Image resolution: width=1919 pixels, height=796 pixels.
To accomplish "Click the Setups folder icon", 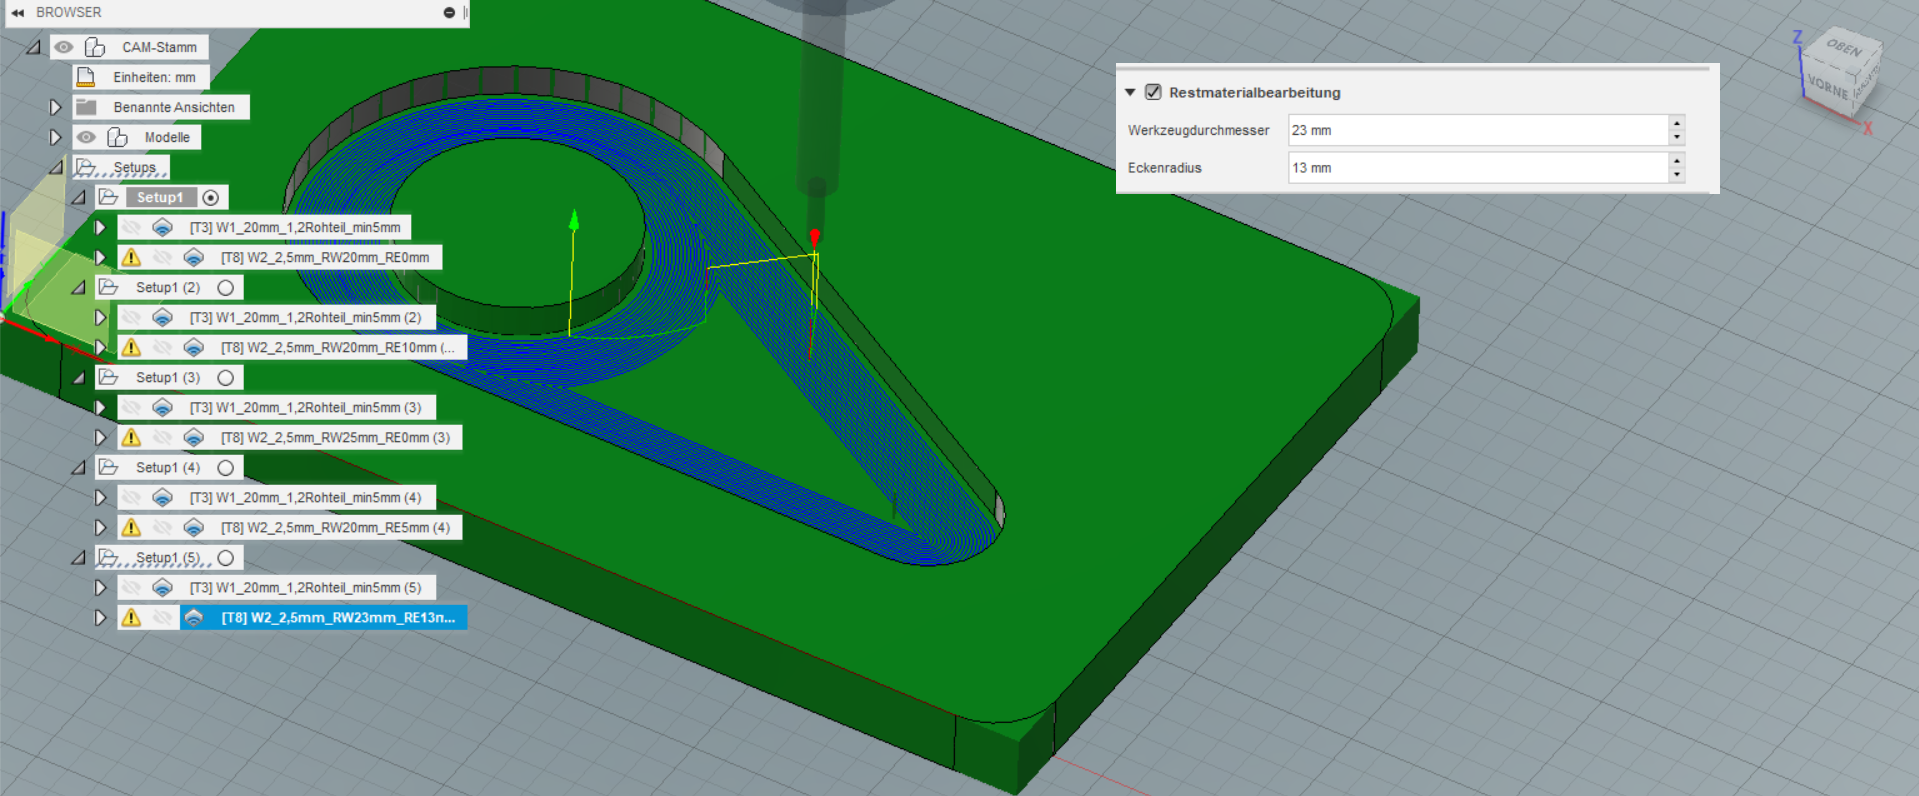I will pos(87,167).
